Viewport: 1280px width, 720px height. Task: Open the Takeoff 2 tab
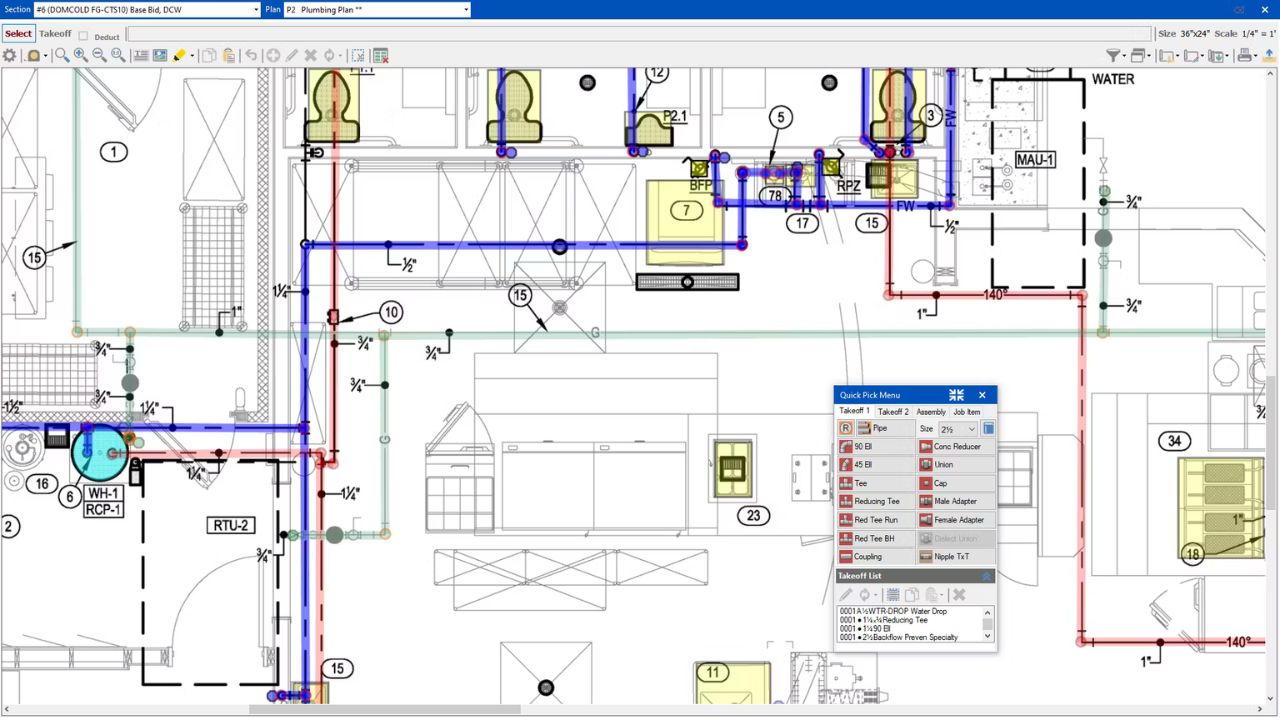pyautogui.click(x=892, y=411)
